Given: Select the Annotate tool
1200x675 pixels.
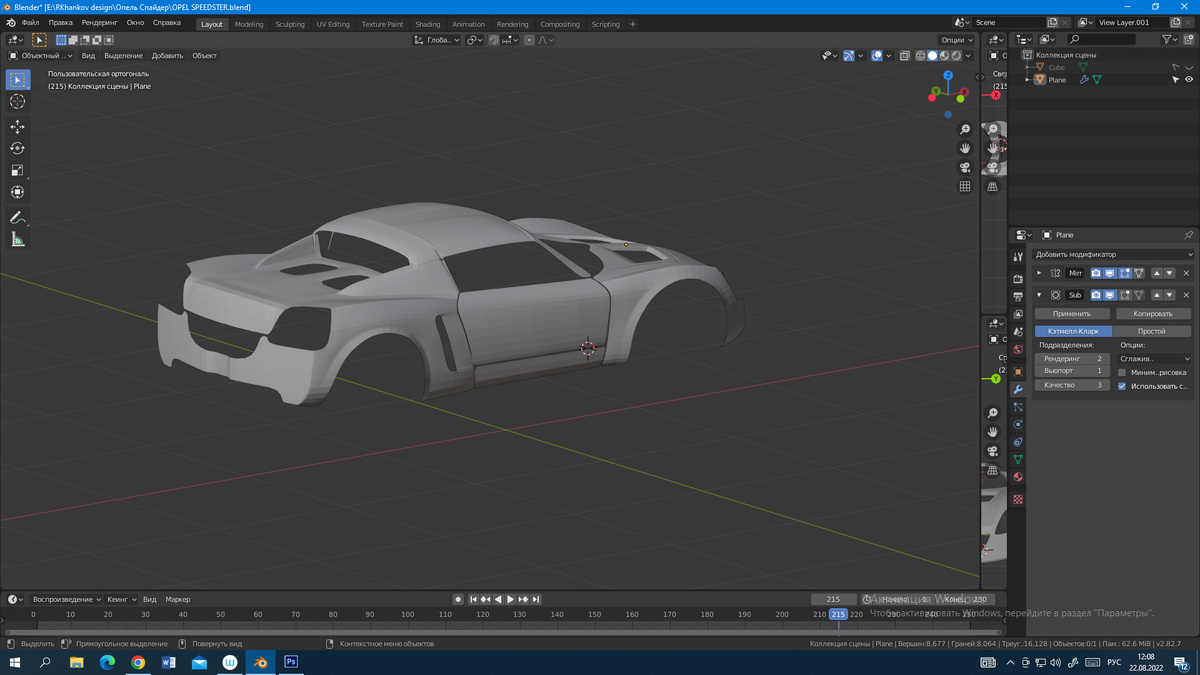Looking at the screenshot, I should tap(18, 218).
